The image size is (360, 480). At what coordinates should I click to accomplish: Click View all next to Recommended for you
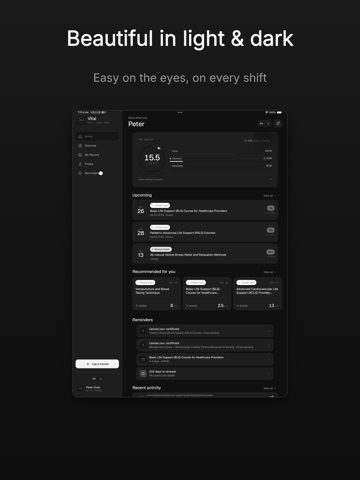[x=269, y=272]
